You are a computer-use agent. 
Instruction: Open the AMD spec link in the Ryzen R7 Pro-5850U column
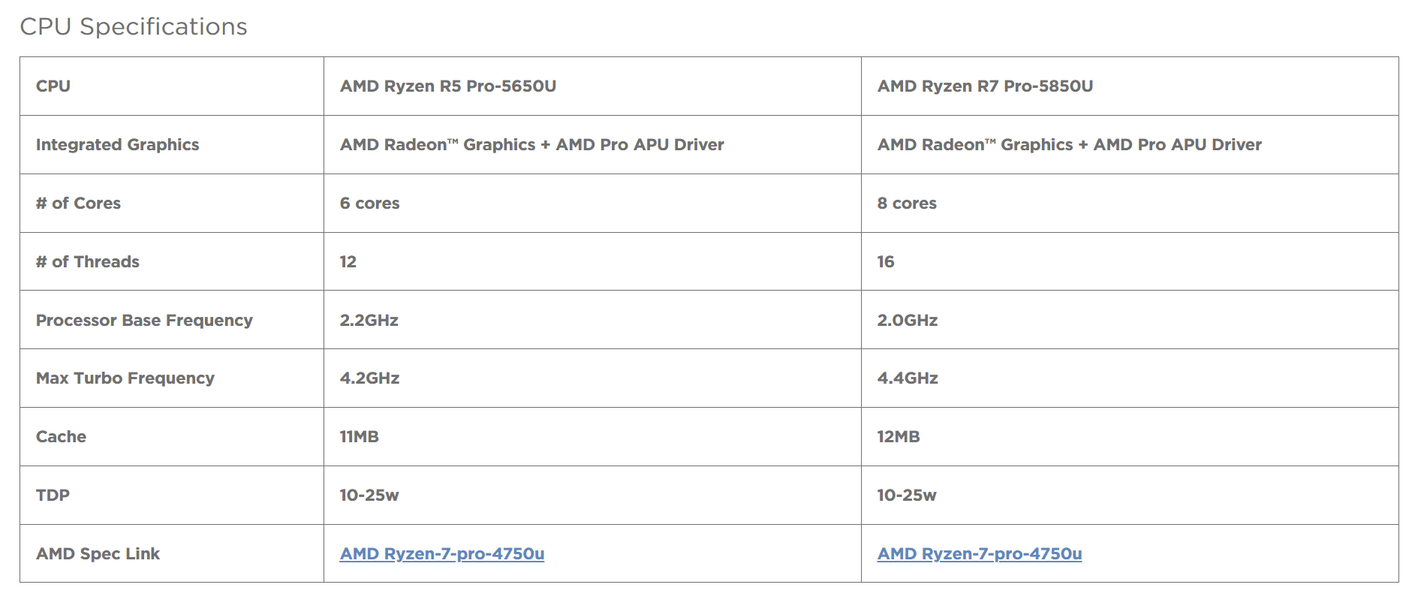(x=979, y=554)
